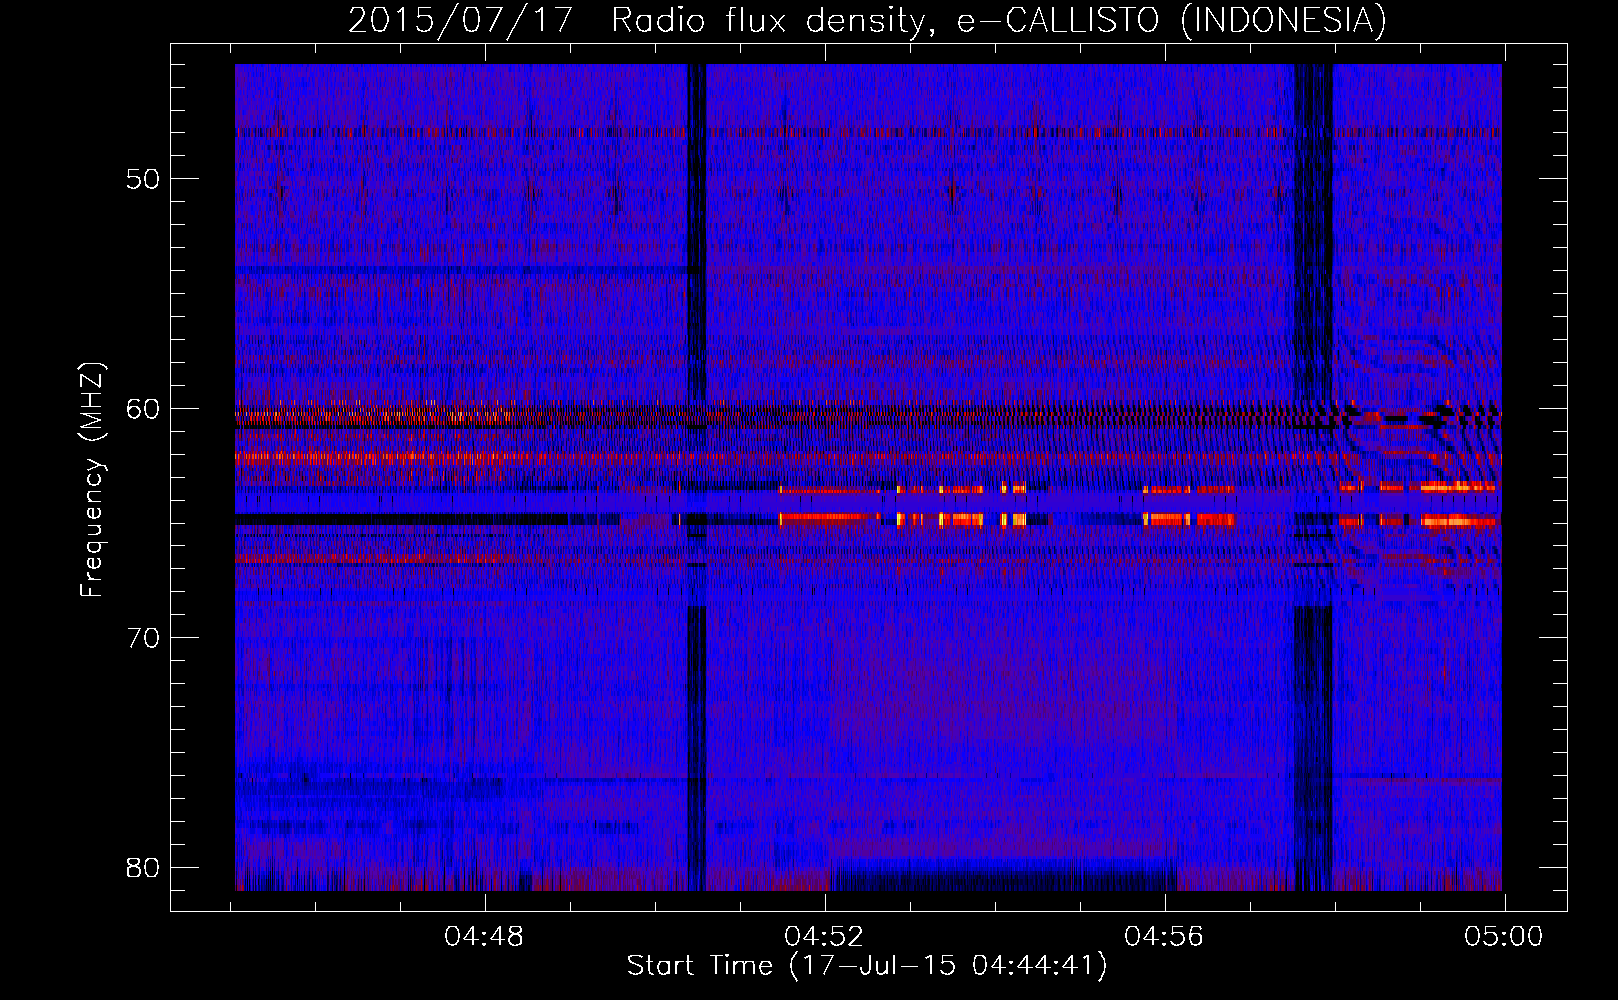Screen dimensions: 1618x1000
Task: Select the 04:48 time tick label
Action: tap(485, 937)
